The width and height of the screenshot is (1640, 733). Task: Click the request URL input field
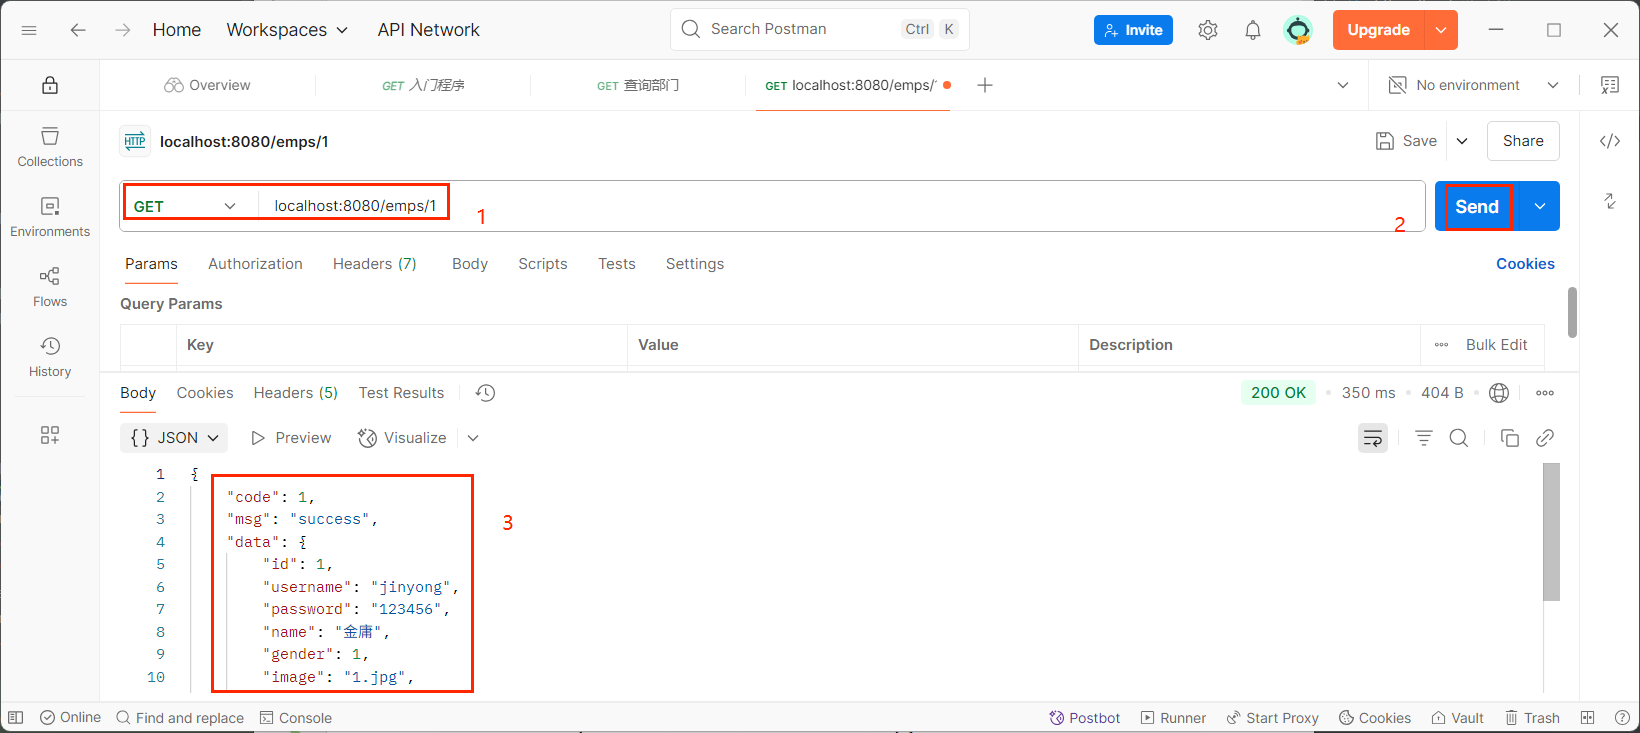840,206
